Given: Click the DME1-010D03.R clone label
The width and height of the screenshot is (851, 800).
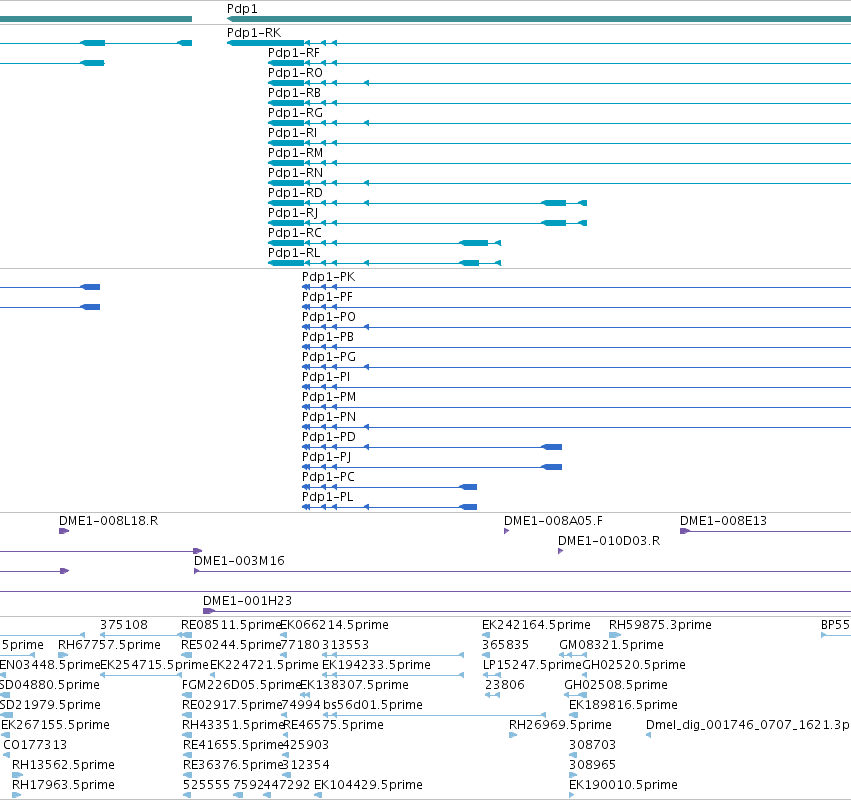Looking at the screenshot, I should click(x=609, y=541).
